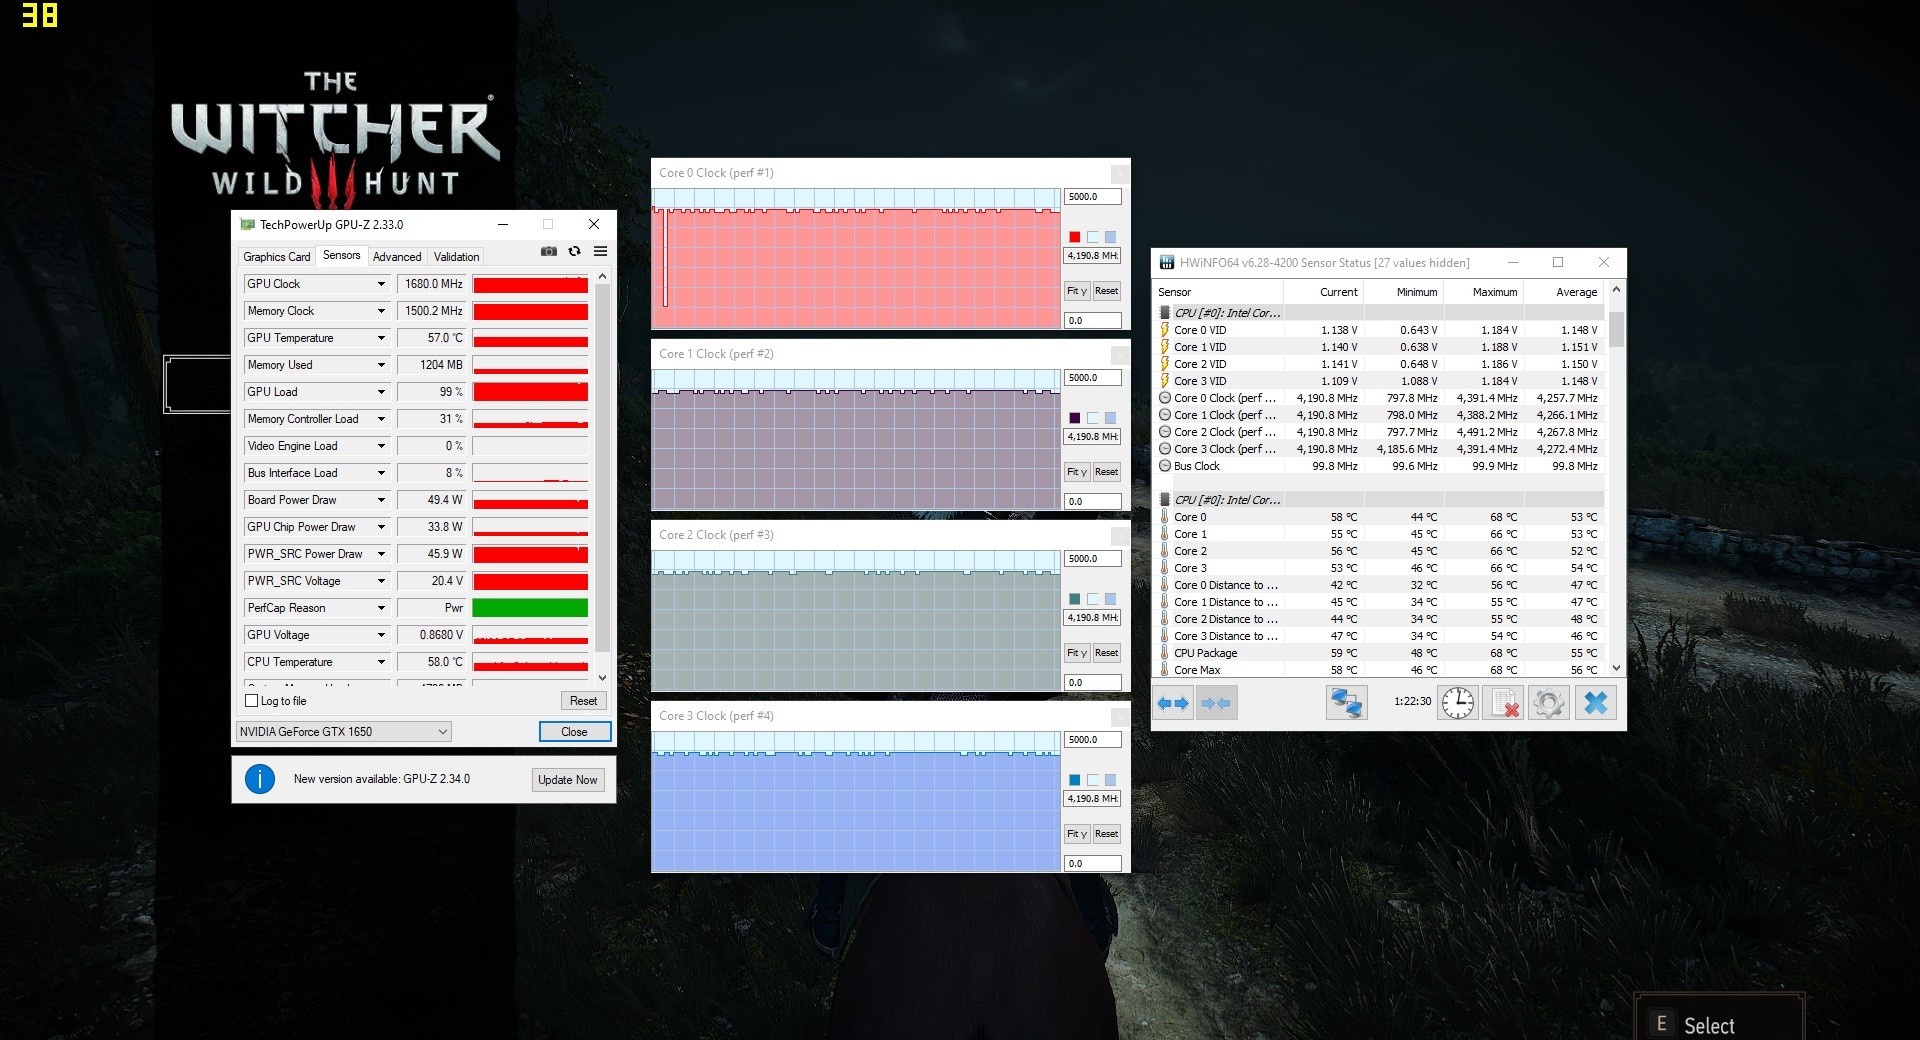Switch to the Advanced tab
The image size is (1920, 1040).
pyautogui.click(x=397, y=257)
